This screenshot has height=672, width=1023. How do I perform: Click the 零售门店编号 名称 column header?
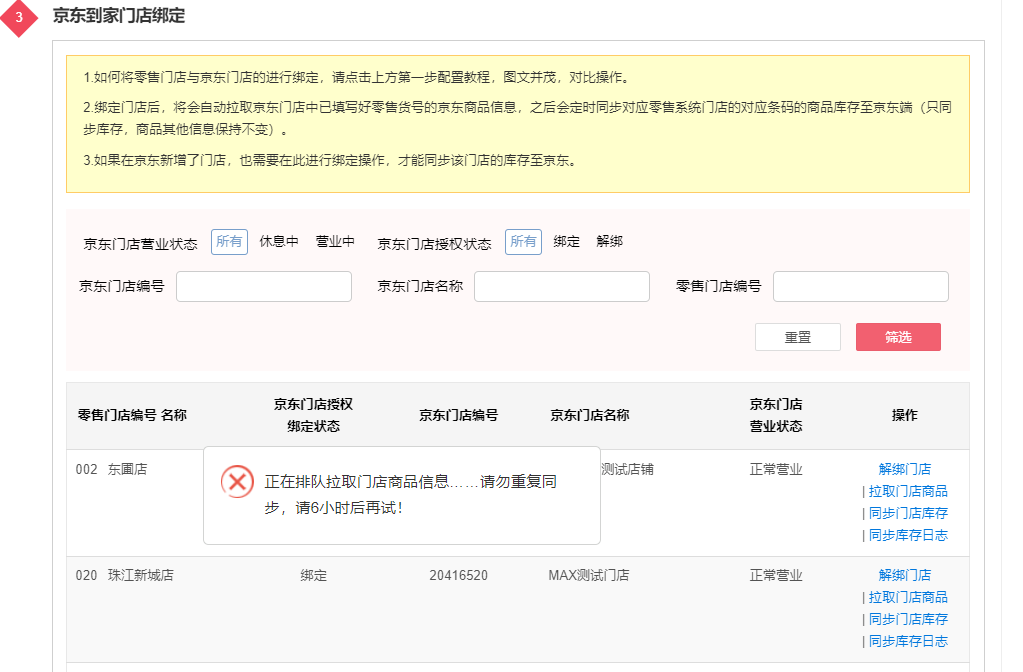tap(132, 415)
